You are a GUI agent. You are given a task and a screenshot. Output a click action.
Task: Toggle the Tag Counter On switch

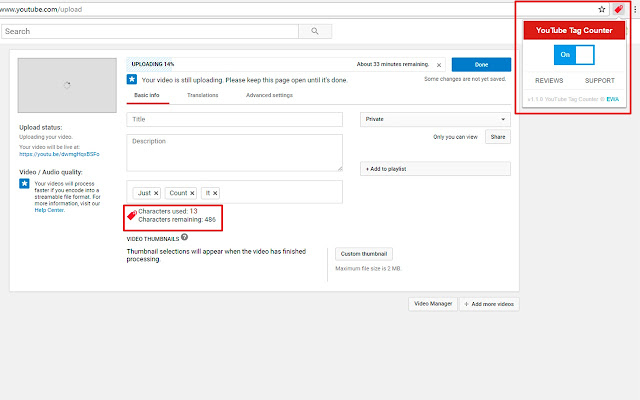574,55
